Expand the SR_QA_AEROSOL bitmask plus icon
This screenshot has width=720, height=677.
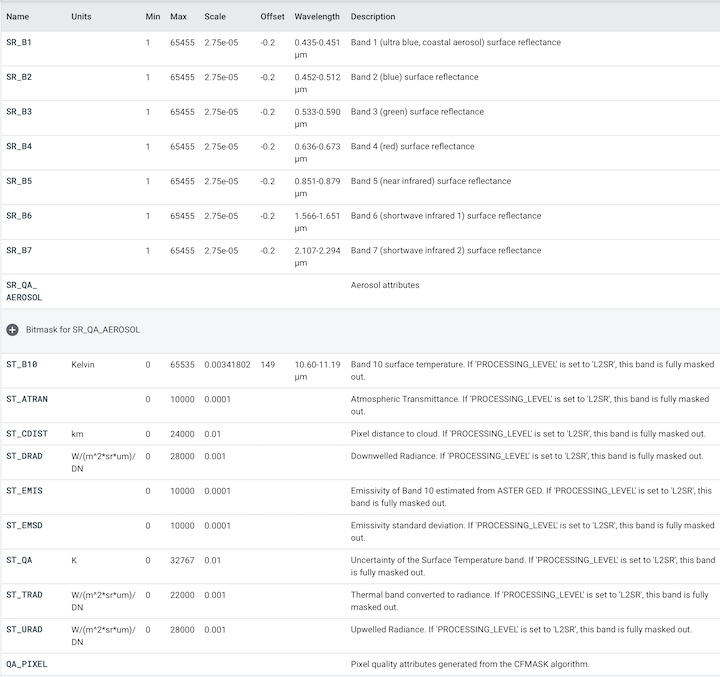(x=13, y=329)
